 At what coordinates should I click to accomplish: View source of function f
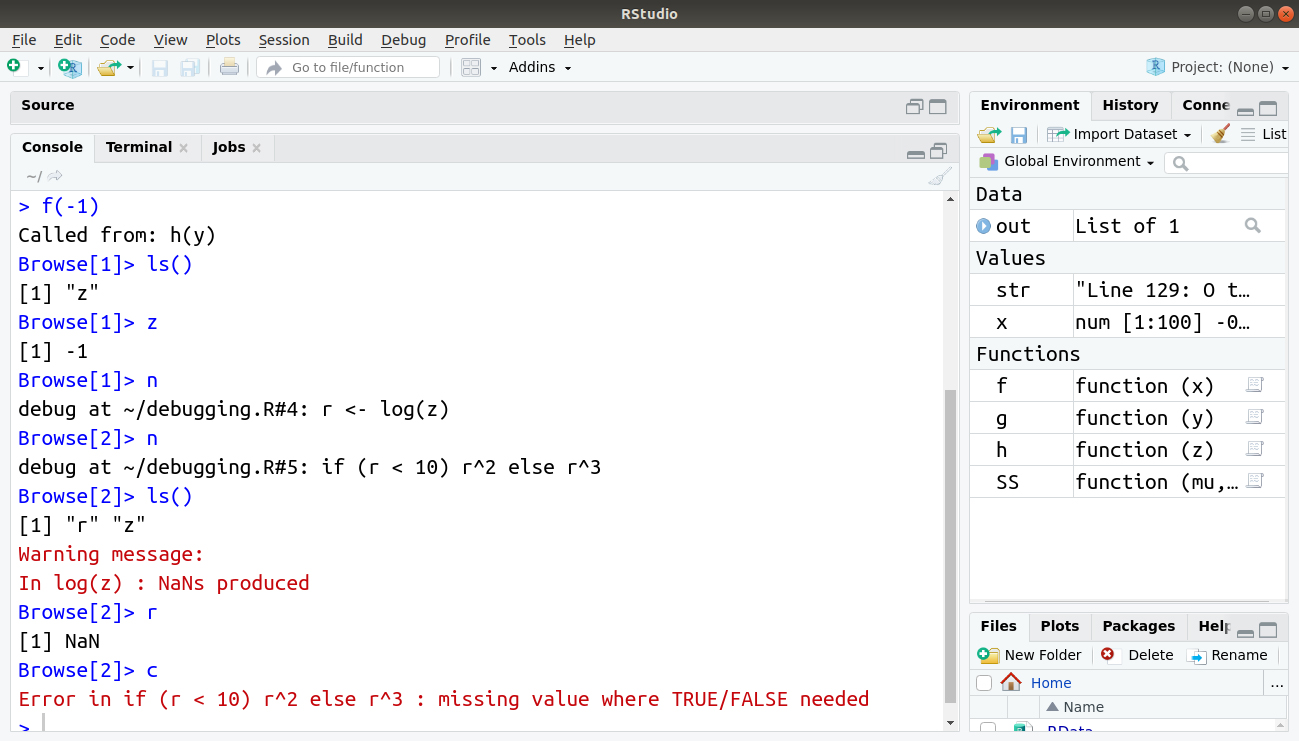coord(1255,385)
